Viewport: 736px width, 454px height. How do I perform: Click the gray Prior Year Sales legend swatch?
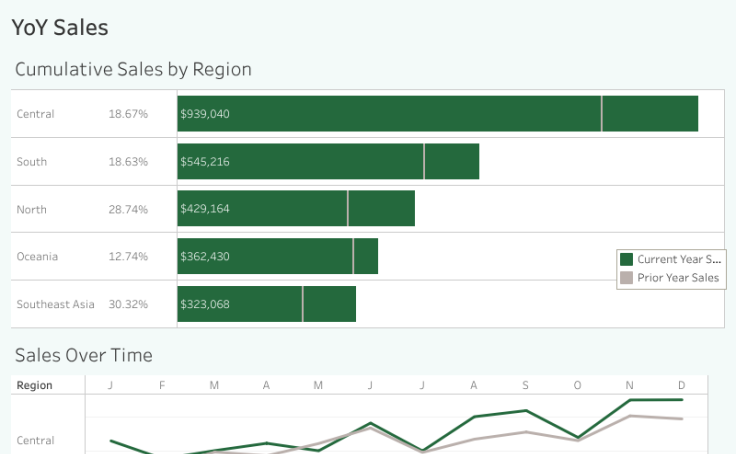click(x=627, y=278)
